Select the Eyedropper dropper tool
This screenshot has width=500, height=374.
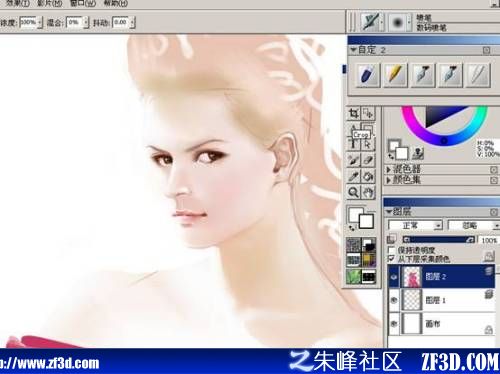353,176
